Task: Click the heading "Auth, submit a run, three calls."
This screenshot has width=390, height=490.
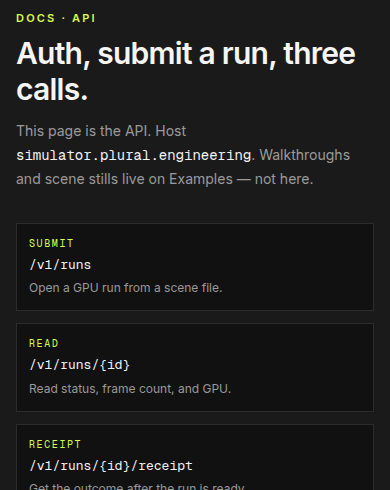Action: [x=186, y=71]
